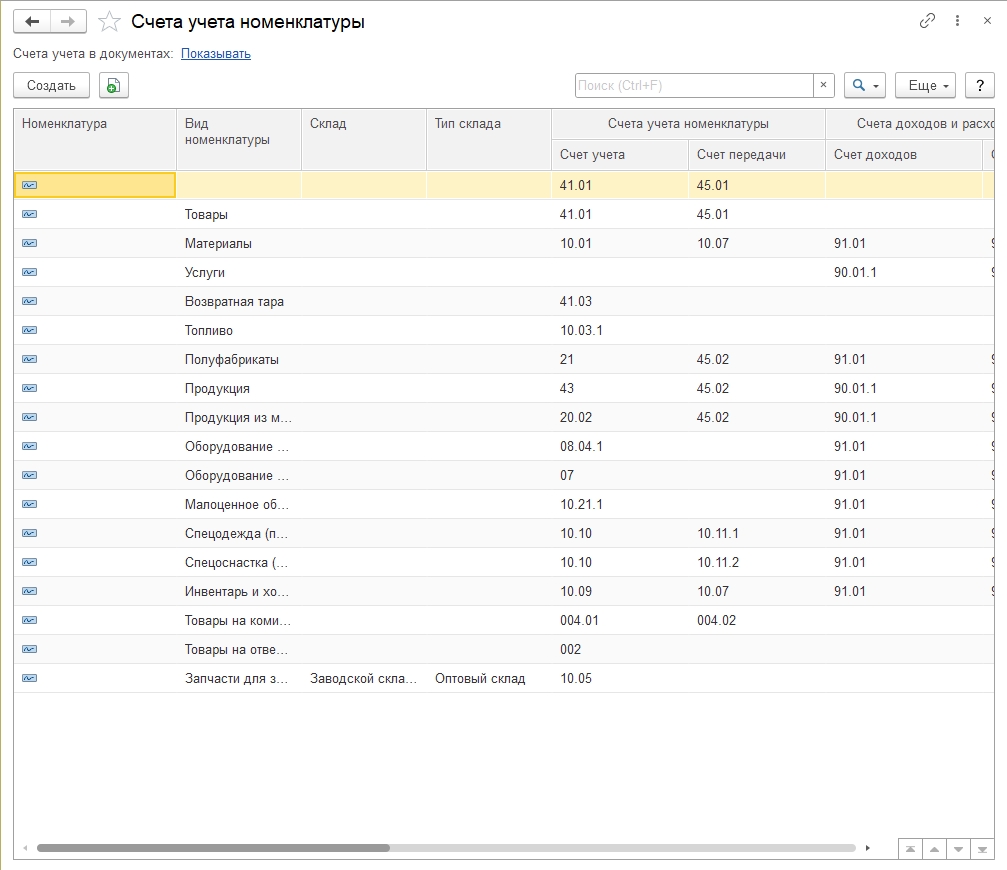
Task: Open the magnifier search dropdown
Action: point(864,85)
